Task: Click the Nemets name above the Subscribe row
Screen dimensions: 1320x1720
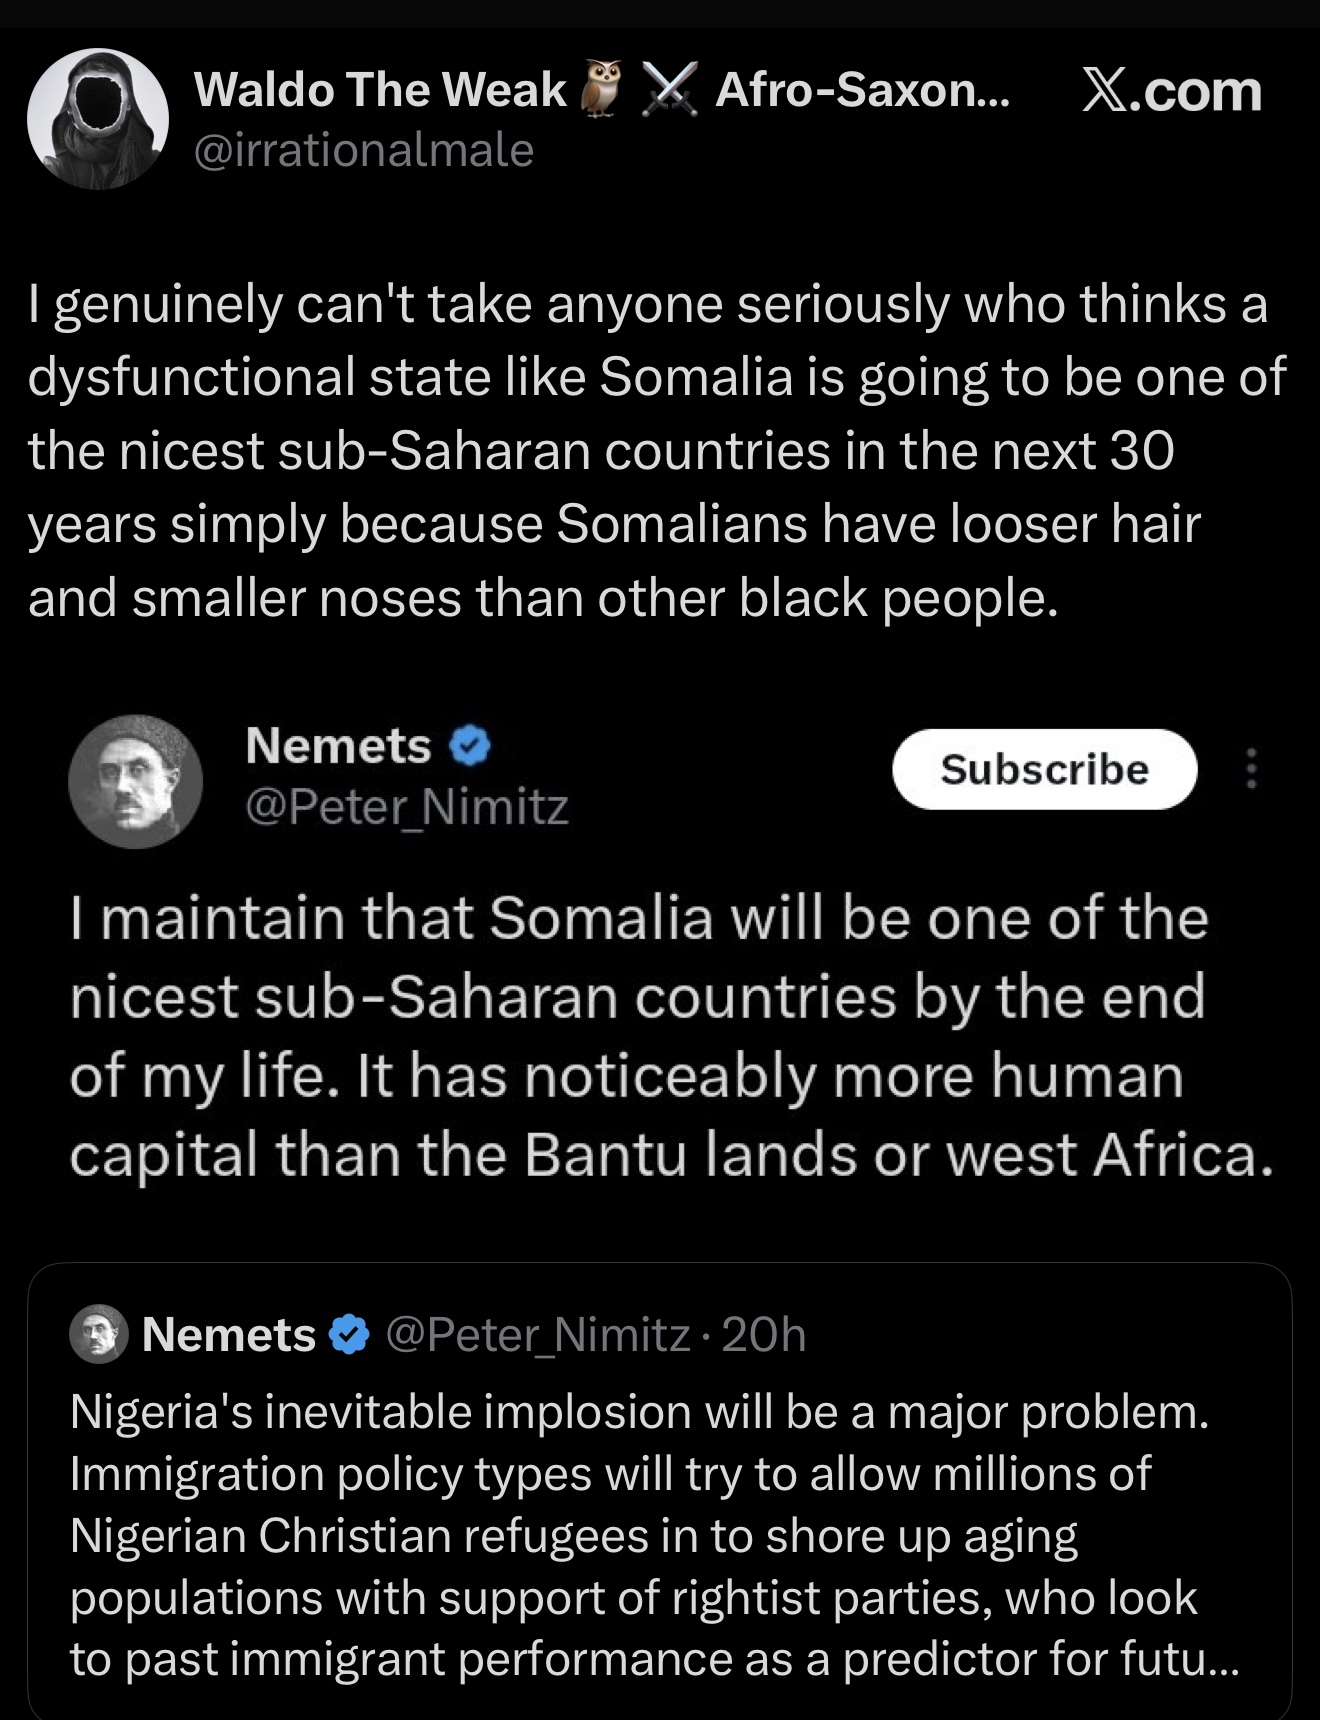Action: [338, 746]
